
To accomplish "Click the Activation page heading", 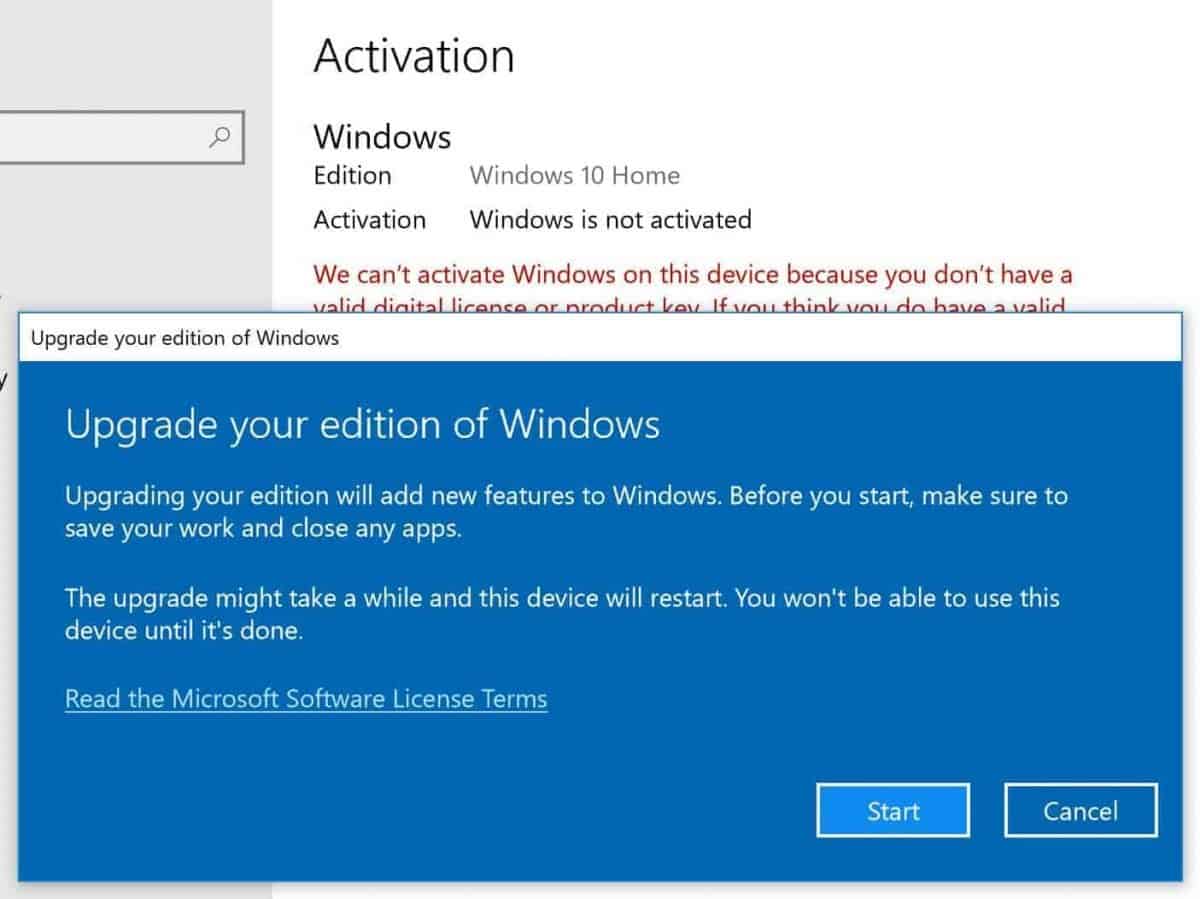I will pos(414,57).
